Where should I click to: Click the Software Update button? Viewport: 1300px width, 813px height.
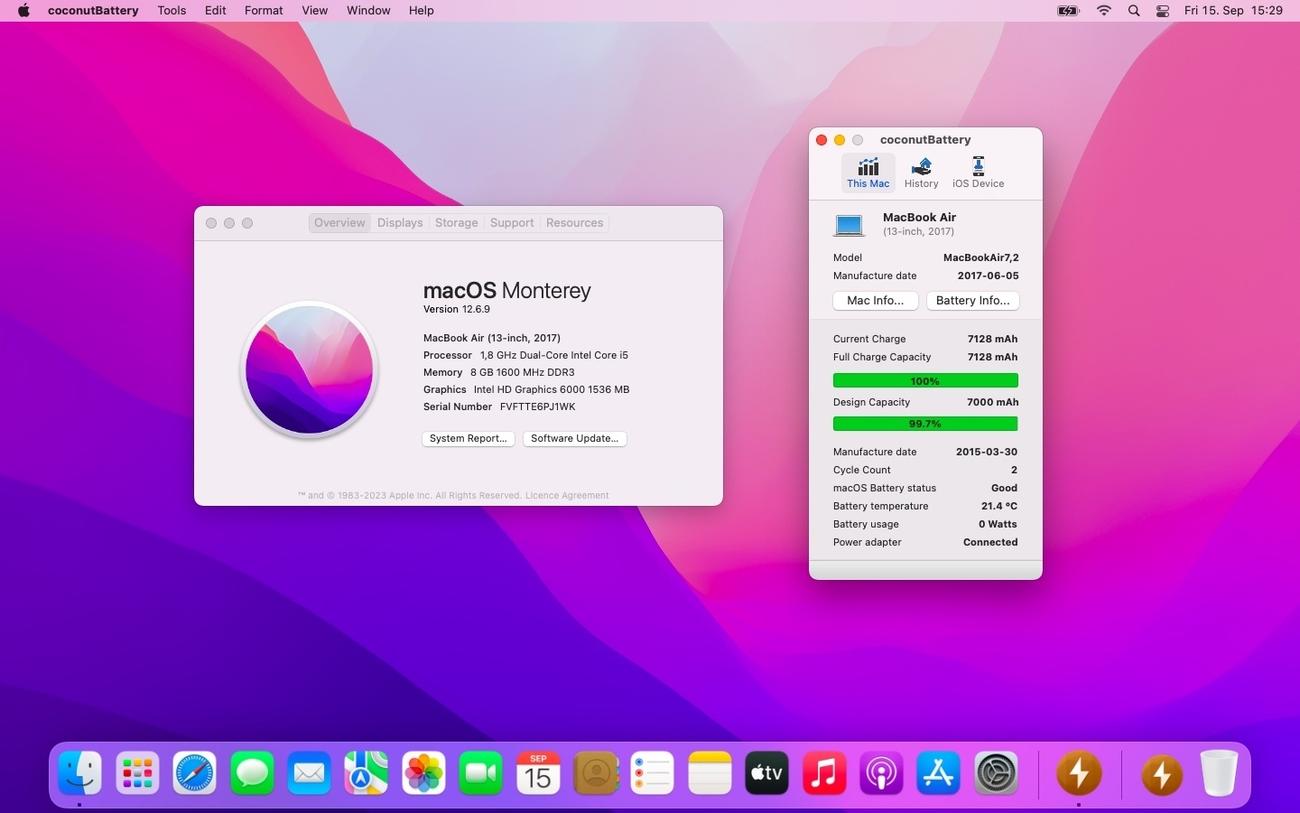click(x=574, y=438)
